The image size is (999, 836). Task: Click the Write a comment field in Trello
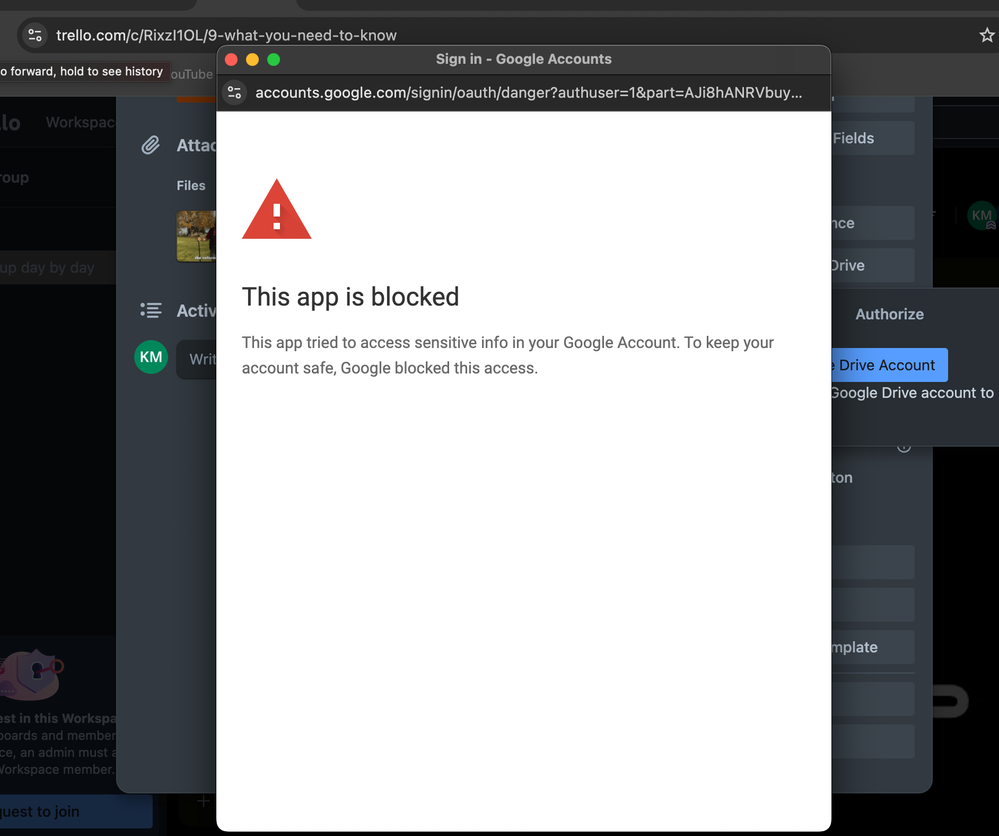coord(197,359)
